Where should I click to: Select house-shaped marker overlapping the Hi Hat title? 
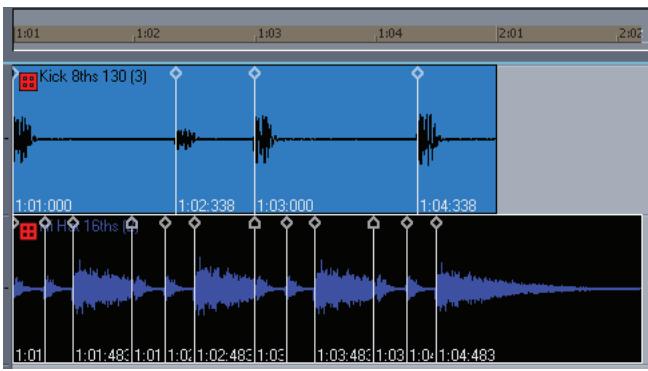132,223
